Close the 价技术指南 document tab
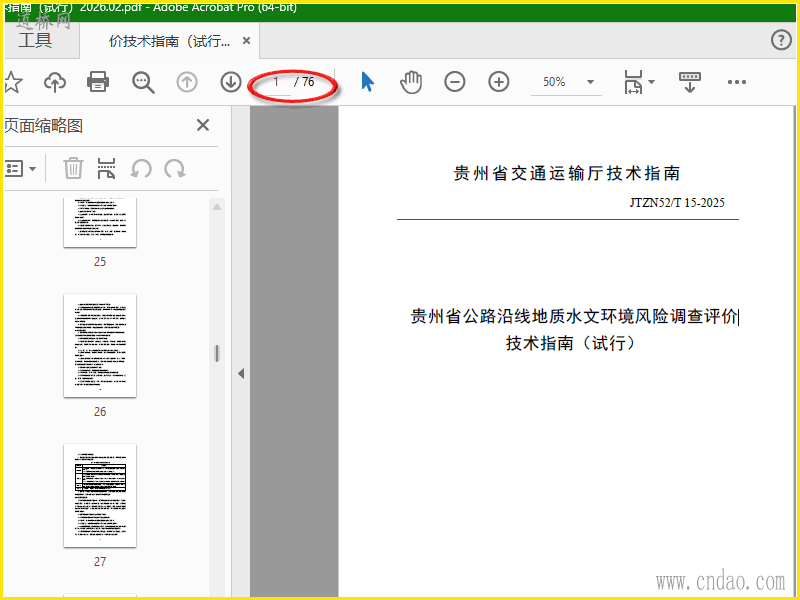800x600 pixels. [246, 40]
